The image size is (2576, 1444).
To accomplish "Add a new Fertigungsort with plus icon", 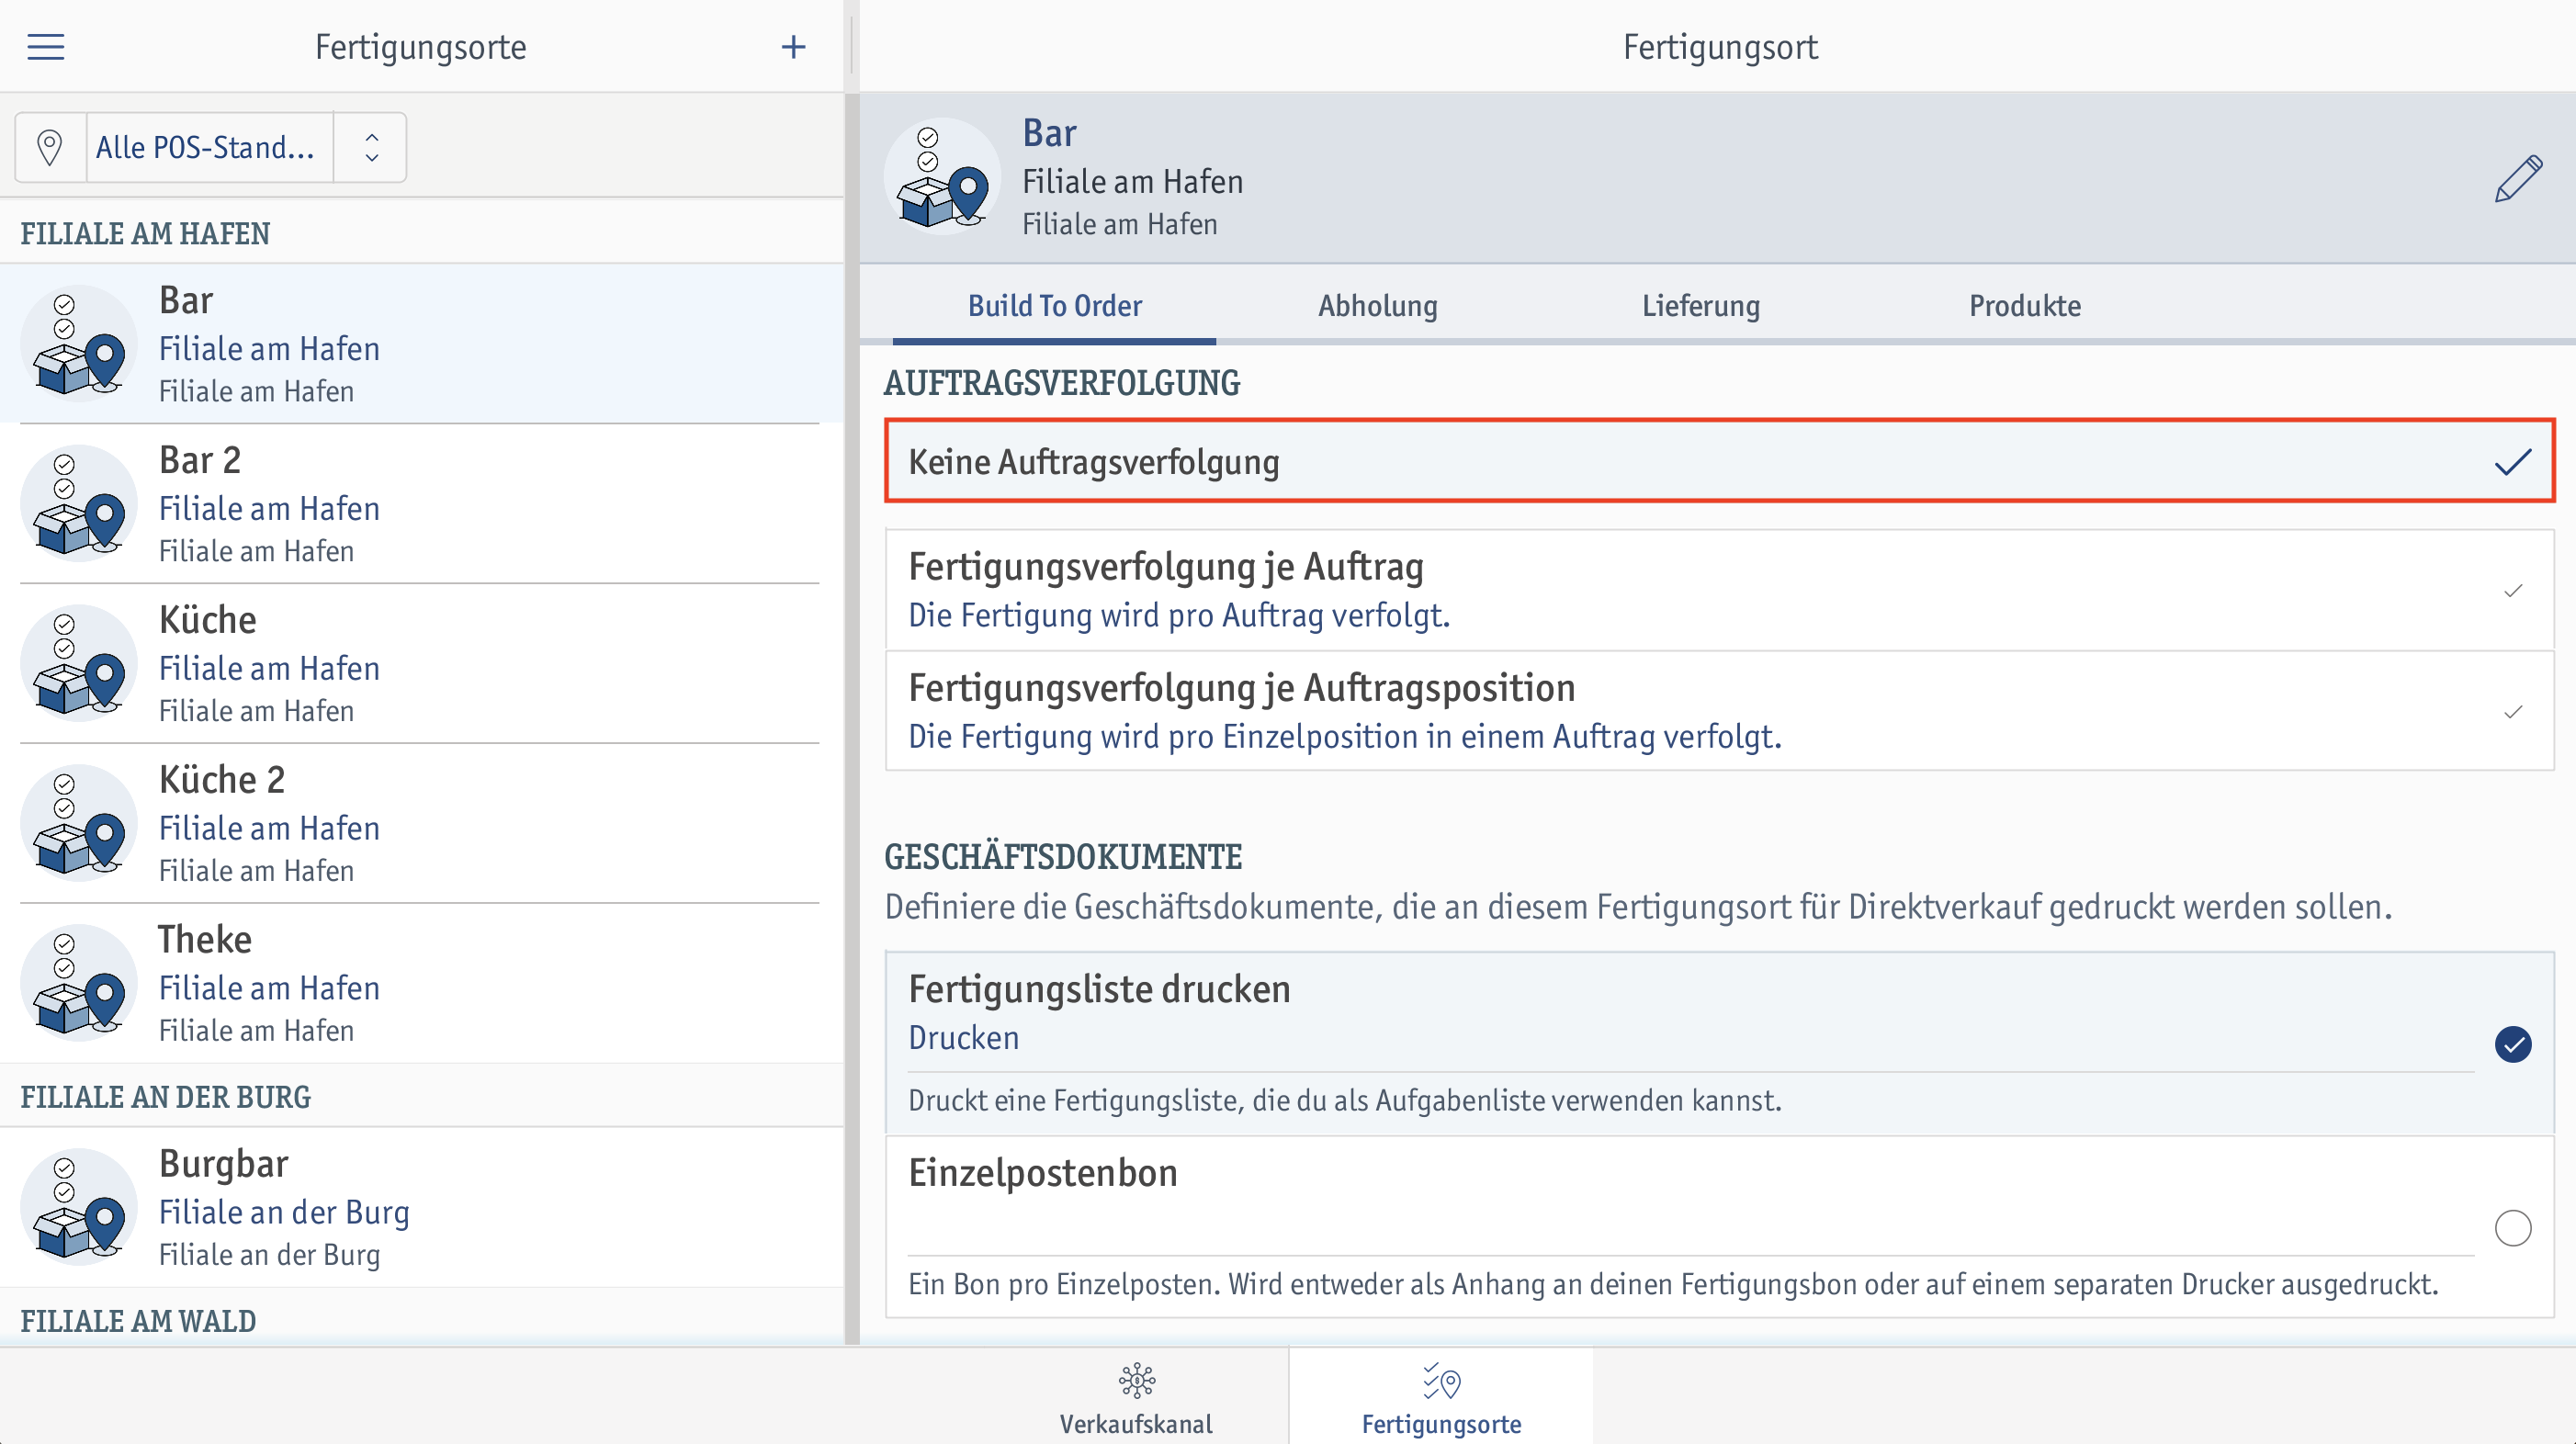I will 793,47.
